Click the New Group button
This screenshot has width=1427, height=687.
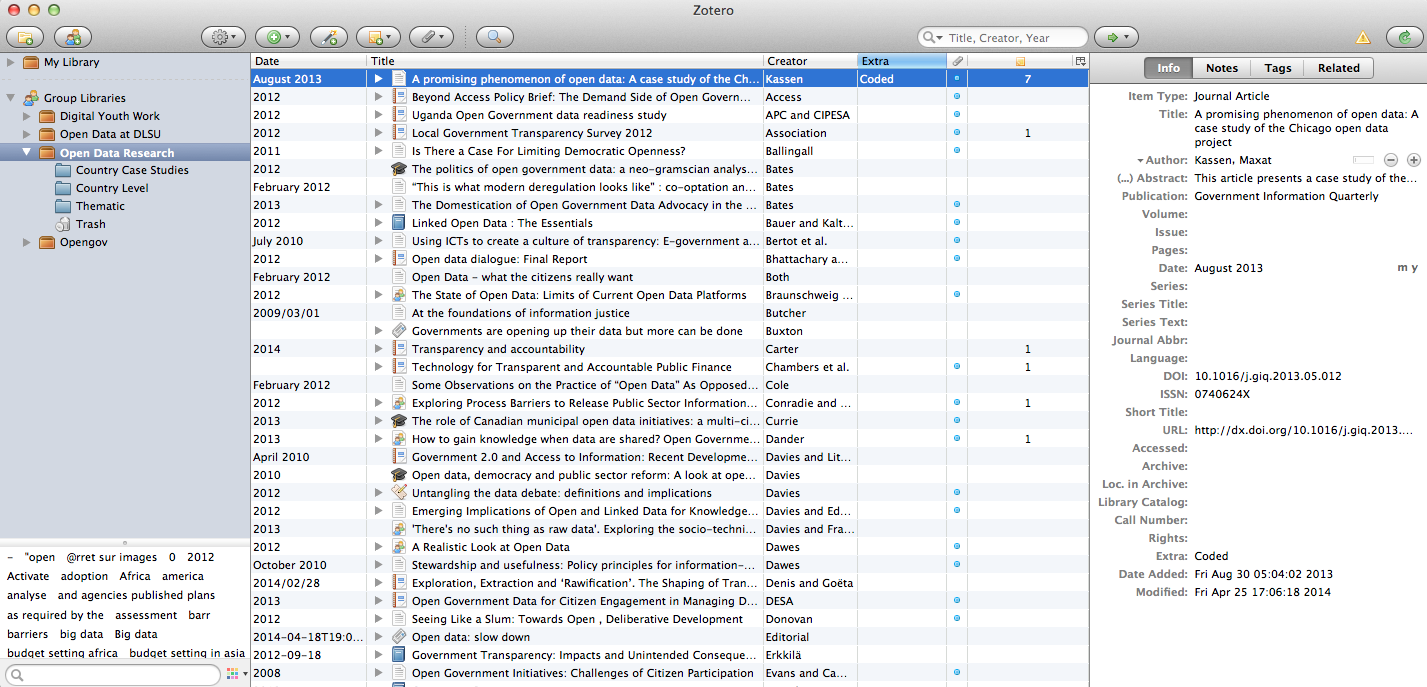72,37
